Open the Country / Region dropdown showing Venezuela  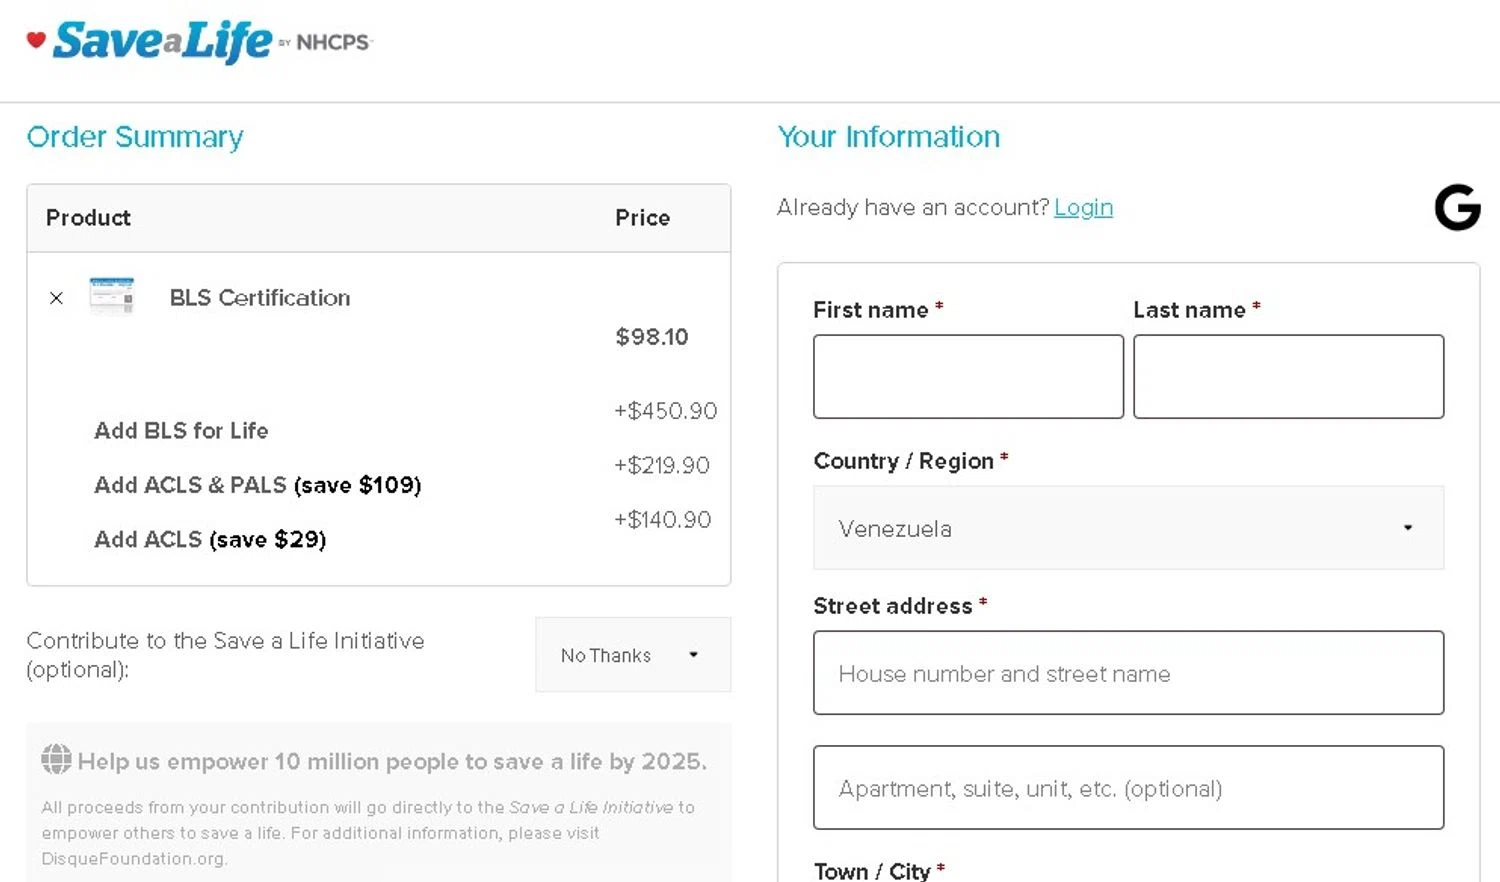point(1128,528)
